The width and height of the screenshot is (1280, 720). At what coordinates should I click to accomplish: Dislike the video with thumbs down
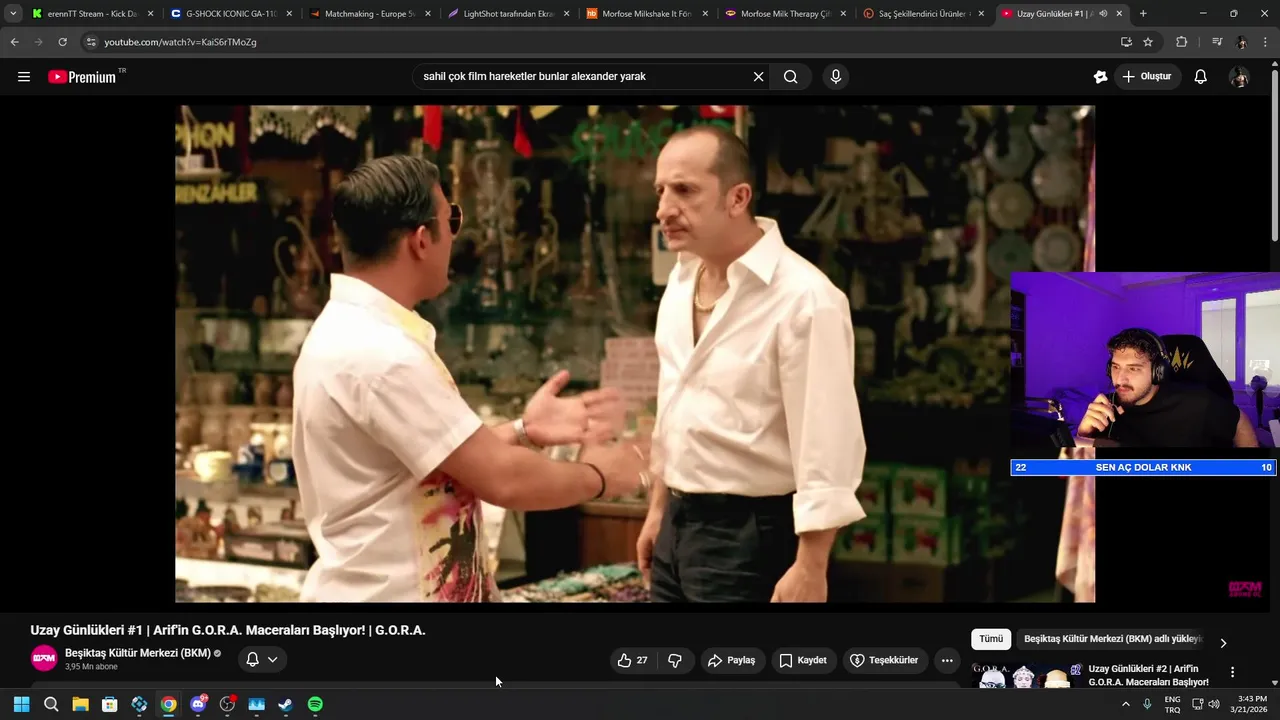tap(675, 660)
